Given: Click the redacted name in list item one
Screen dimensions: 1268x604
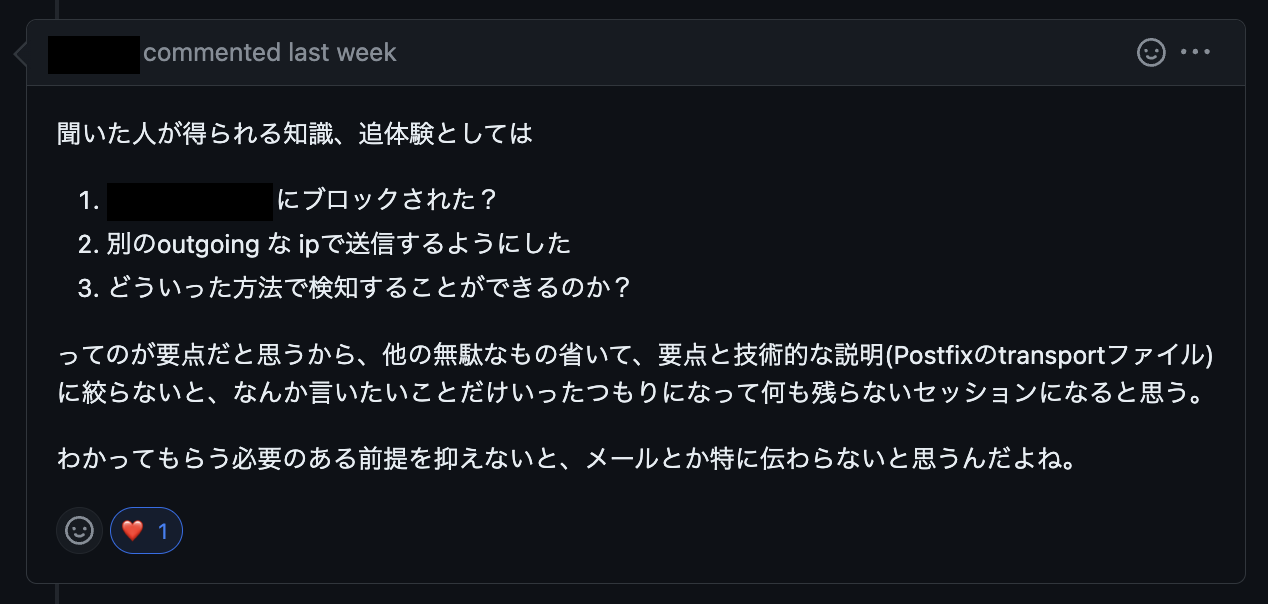Looking at the screenshot, I should [x=189, y=200].
